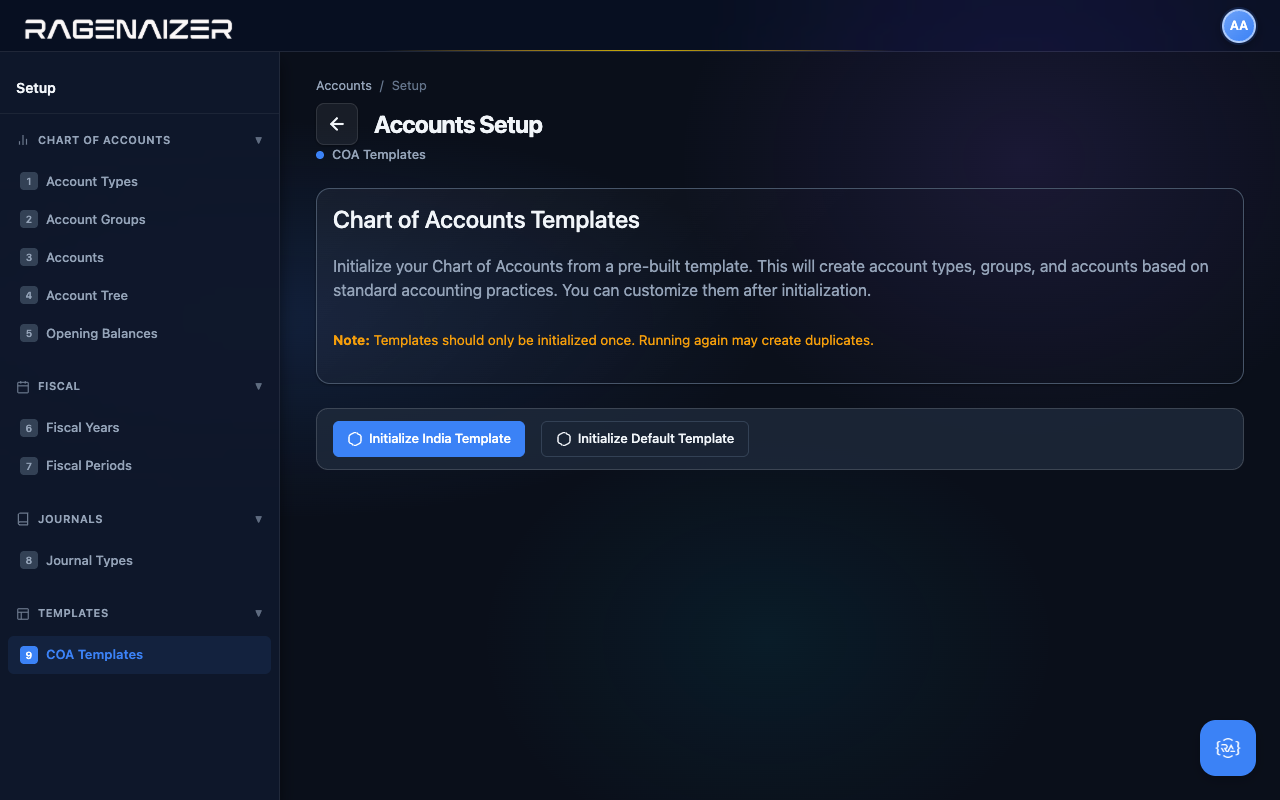Follow the Accounts breadcrumb link
This screenshot has height=800, width=1280.
(344, 86)
